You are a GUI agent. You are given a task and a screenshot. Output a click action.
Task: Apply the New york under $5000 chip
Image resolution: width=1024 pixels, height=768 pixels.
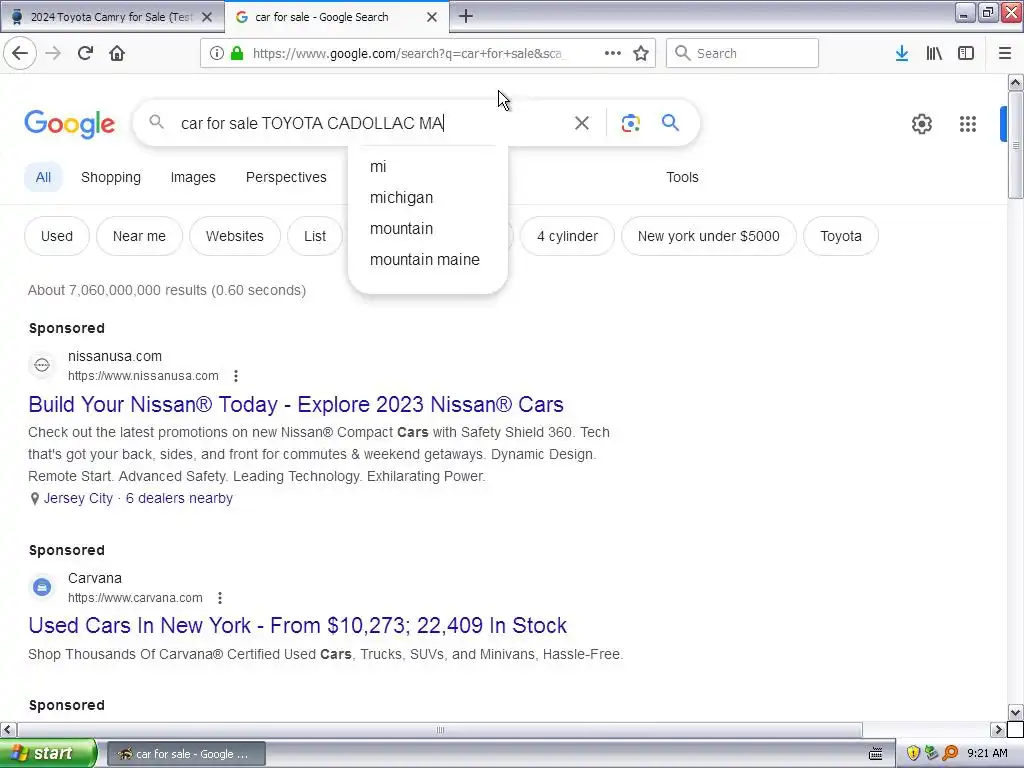point(709,236)
